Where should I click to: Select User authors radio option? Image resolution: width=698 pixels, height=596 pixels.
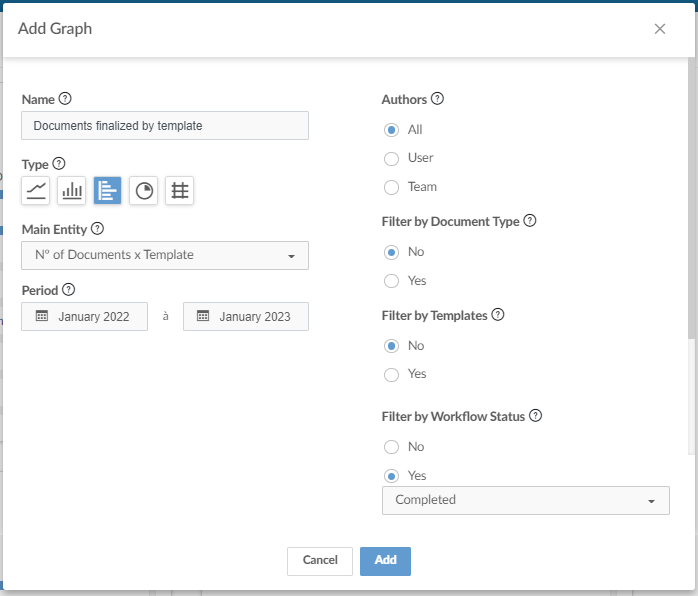(x=391, y=158)
